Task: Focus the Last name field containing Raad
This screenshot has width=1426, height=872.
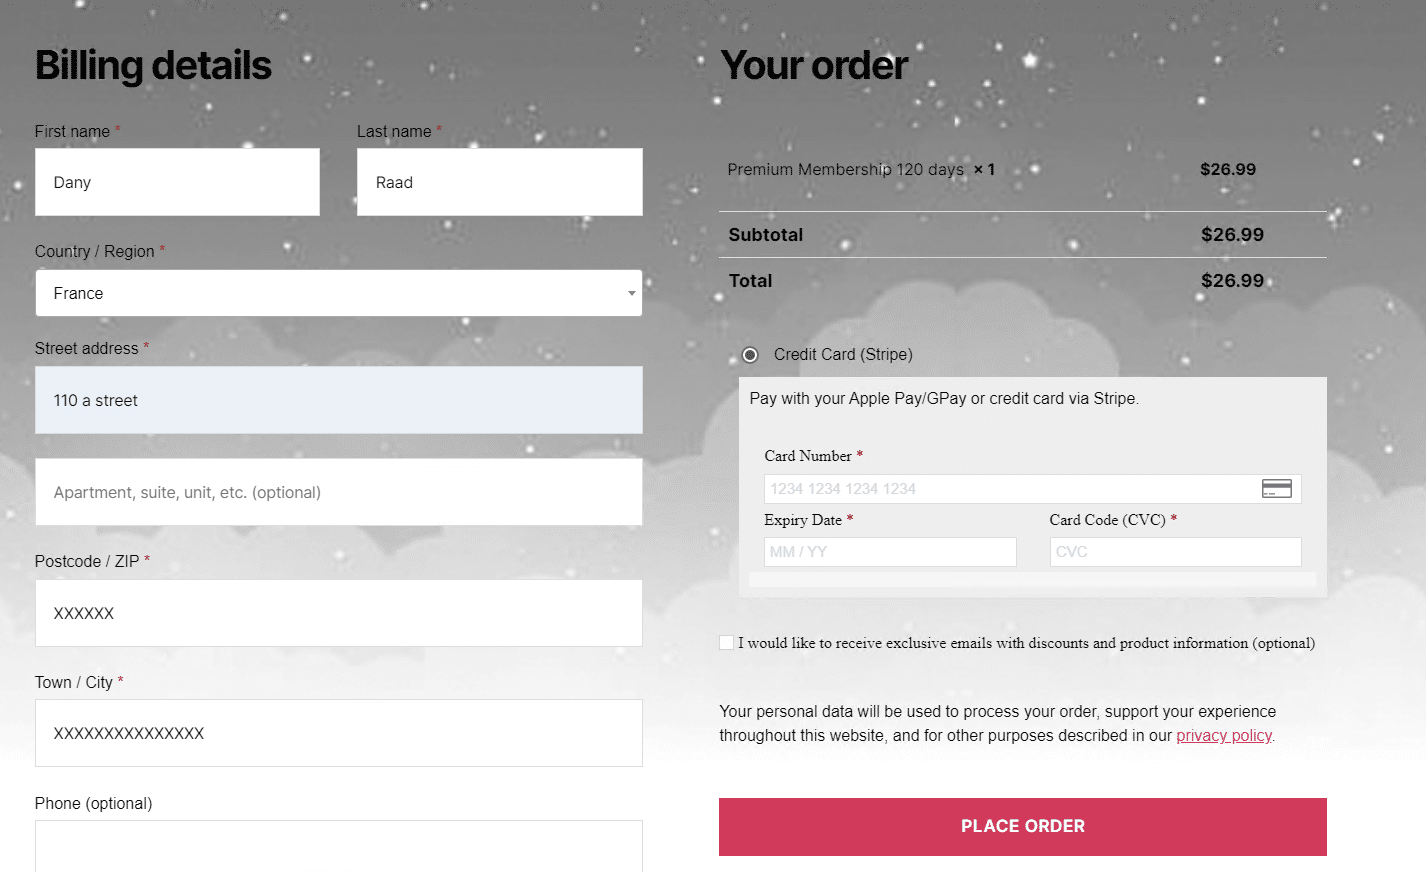Action: pos(499,182)
